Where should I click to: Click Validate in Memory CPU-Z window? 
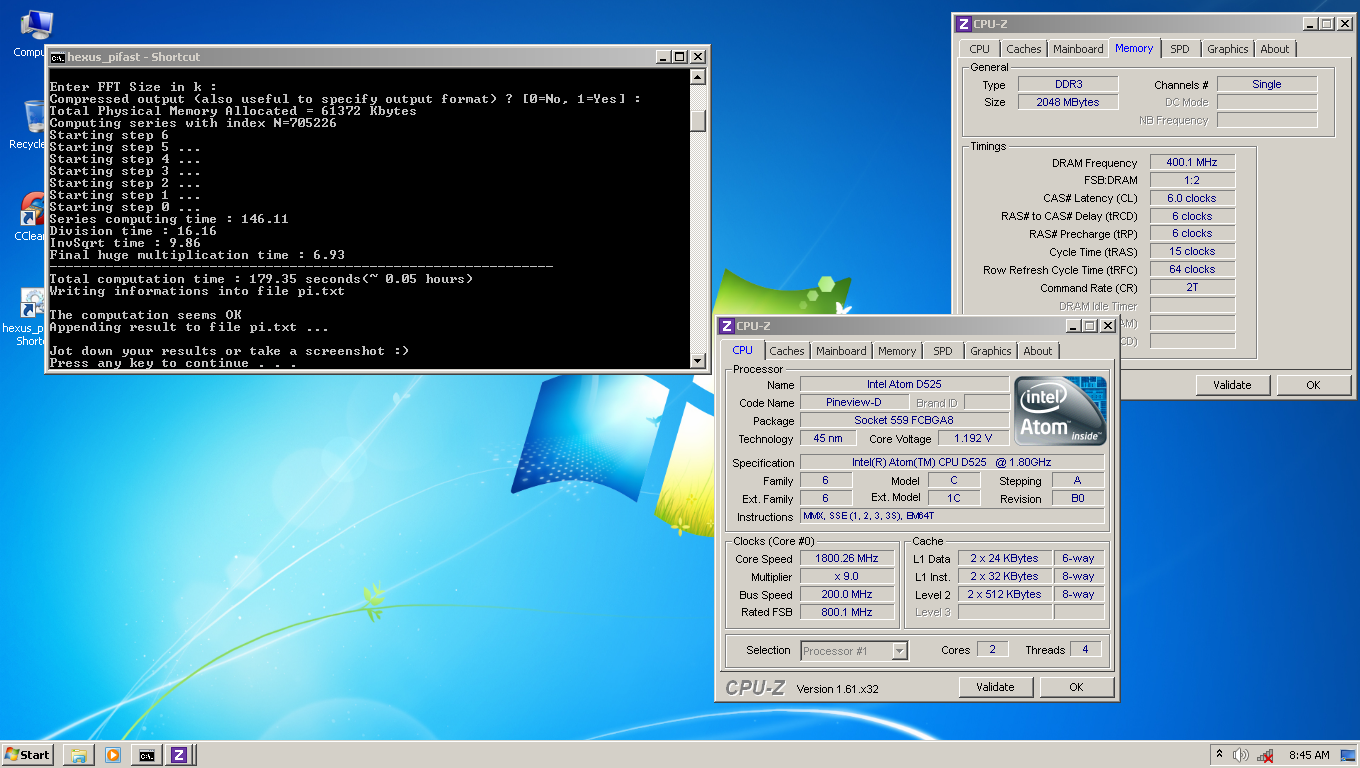(1232, 385)
